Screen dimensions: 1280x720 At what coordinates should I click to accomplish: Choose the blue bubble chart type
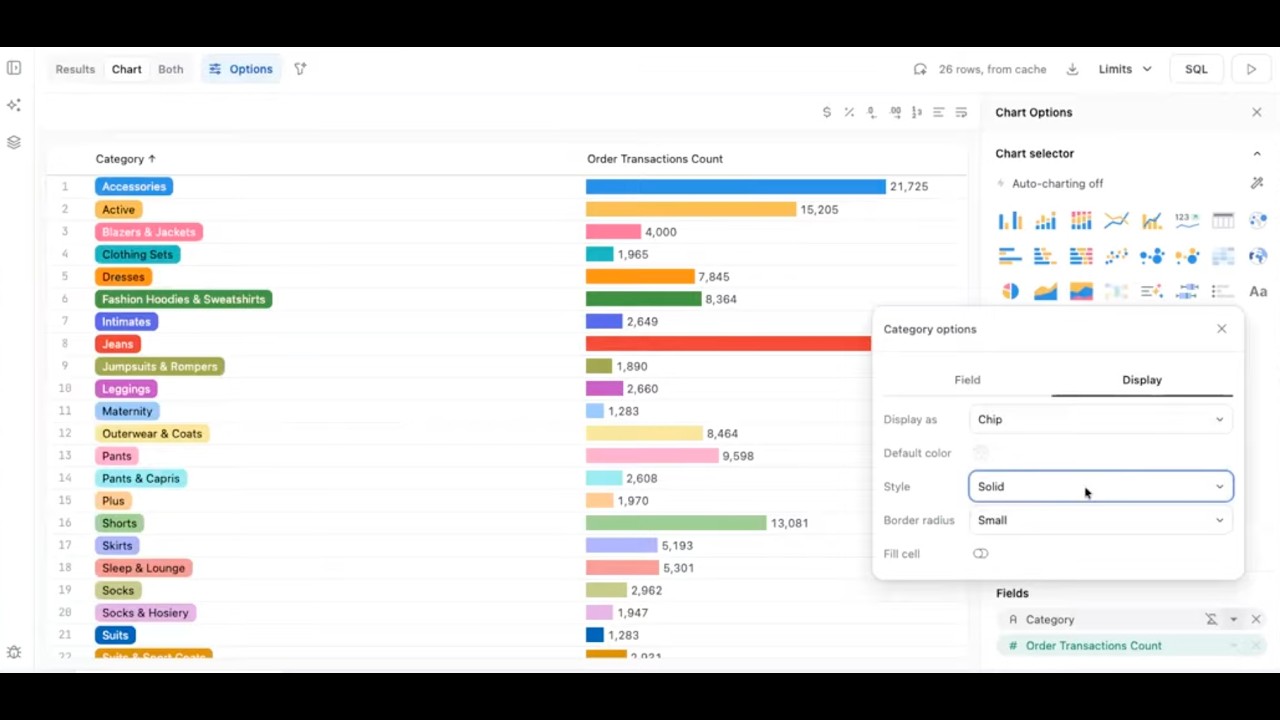point(1152,256)
